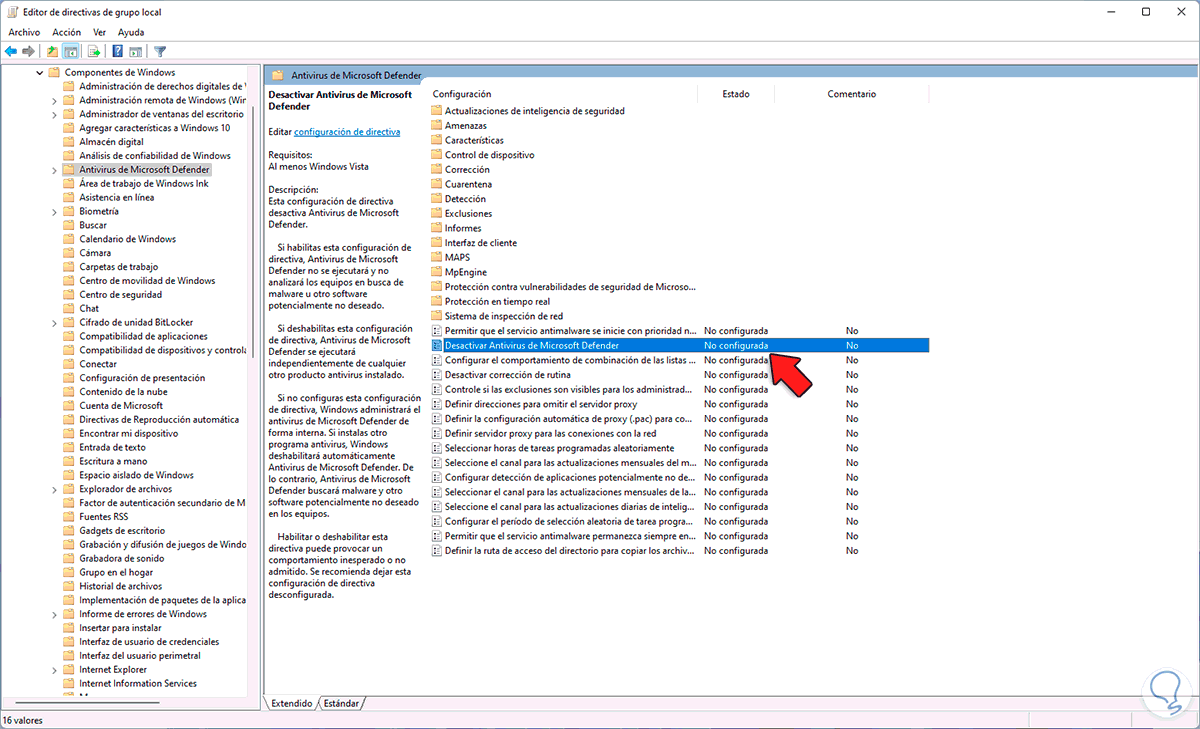The width and height of the screenshot is (1200, 729).
Task: Click folder icon beside Buscar in tree
Action: 69,225
